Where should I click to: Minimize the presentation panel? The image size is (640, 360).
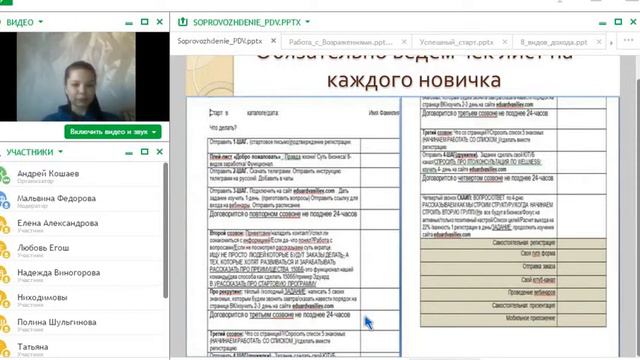[602, 23]
